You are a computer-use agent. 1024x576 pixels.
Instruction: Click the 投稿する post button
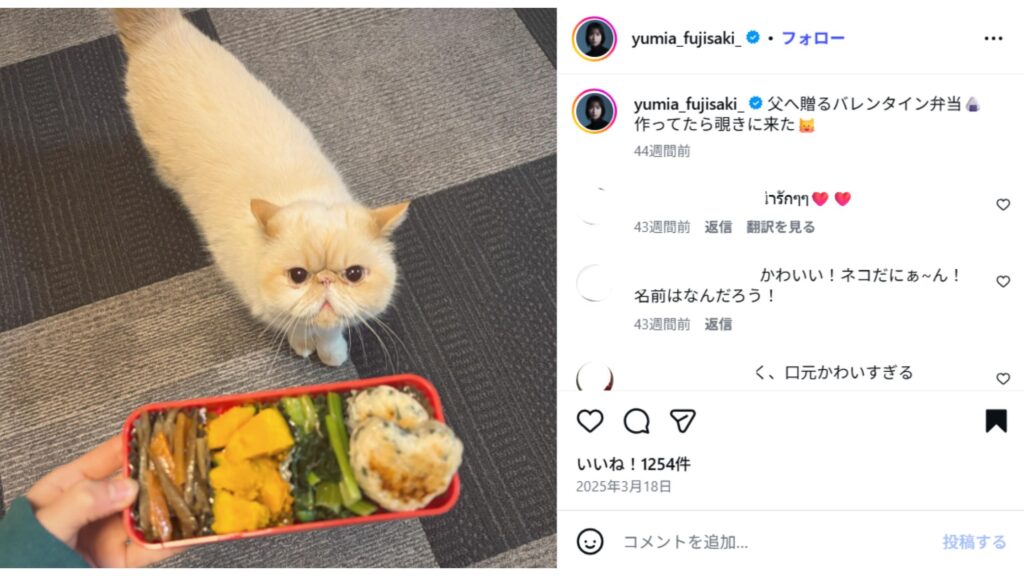click(x=974, y=542)
